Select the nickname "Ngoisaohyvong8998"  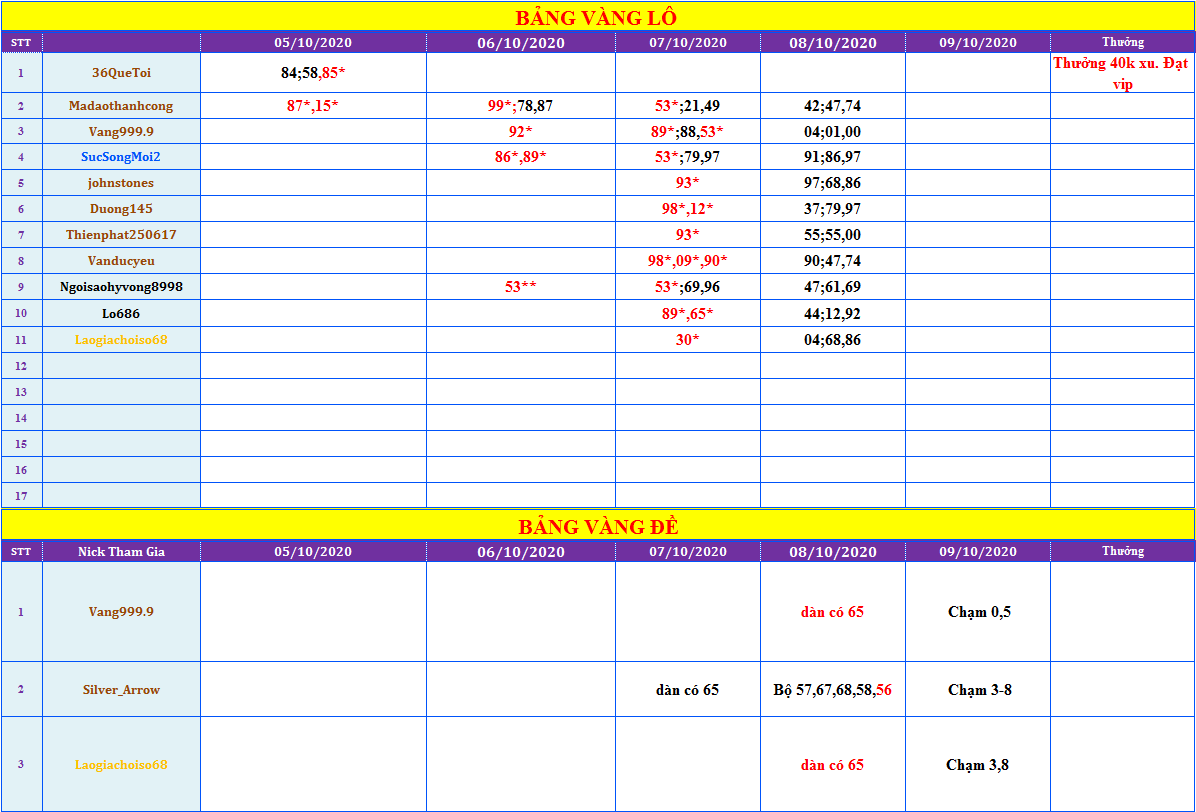[121, 287]
